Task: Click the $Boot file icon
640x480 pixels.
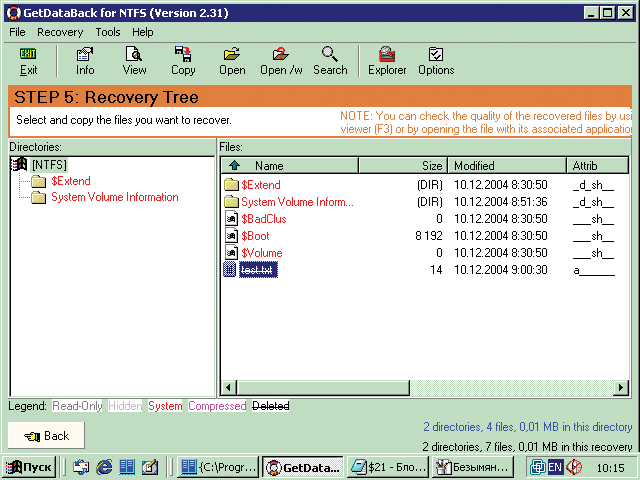Action: pos(231,236)
